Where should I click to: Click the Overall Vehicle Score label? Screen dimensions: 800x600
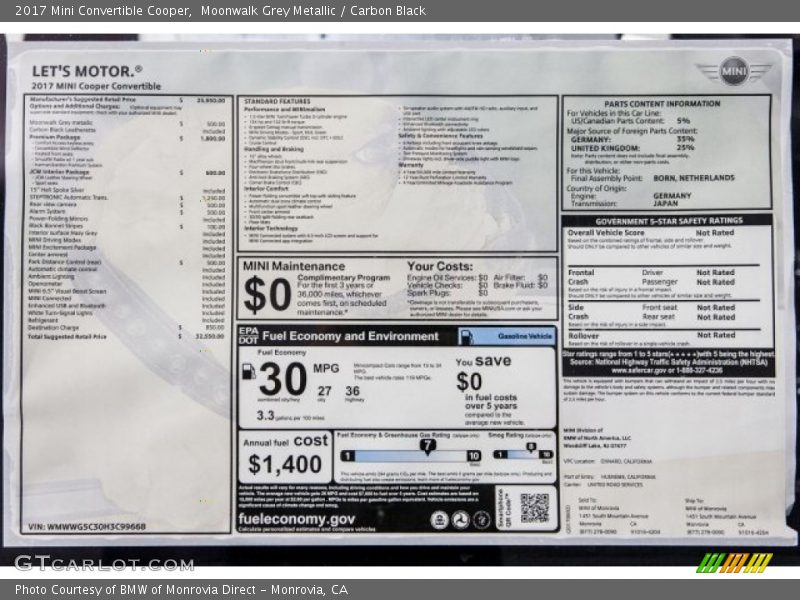tap(606, 233)
